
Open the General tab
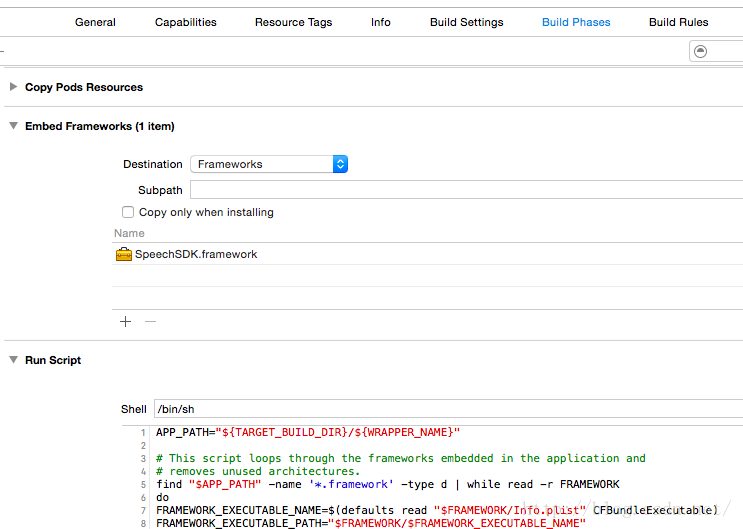pyautogui.click(x=95, y=22)
